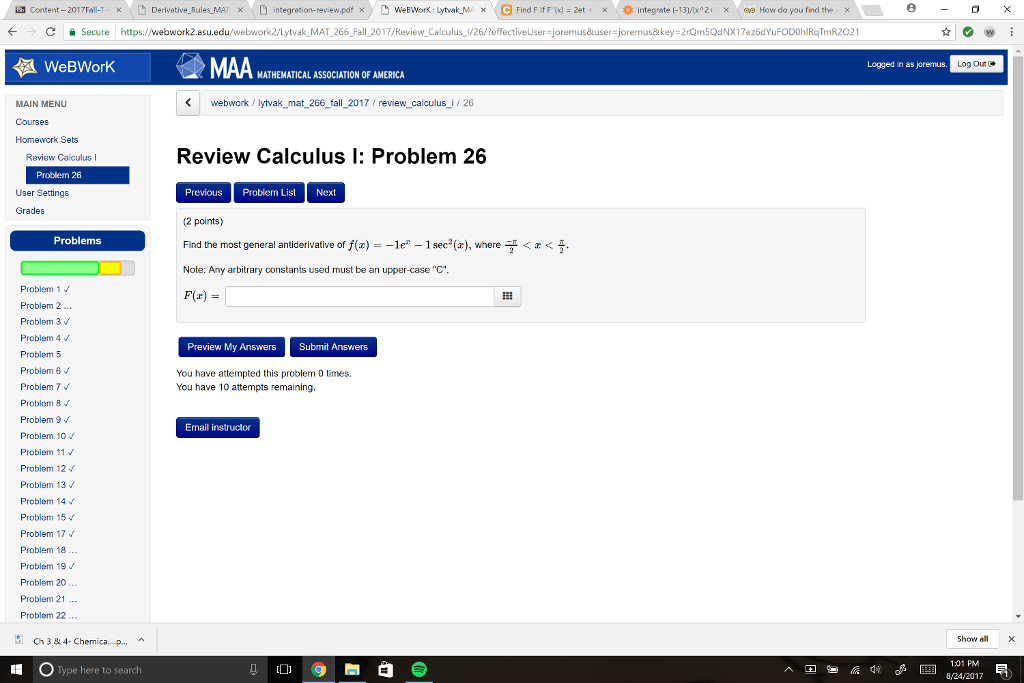
Task: Bookmark this page with the star
Action: point(946,31)
